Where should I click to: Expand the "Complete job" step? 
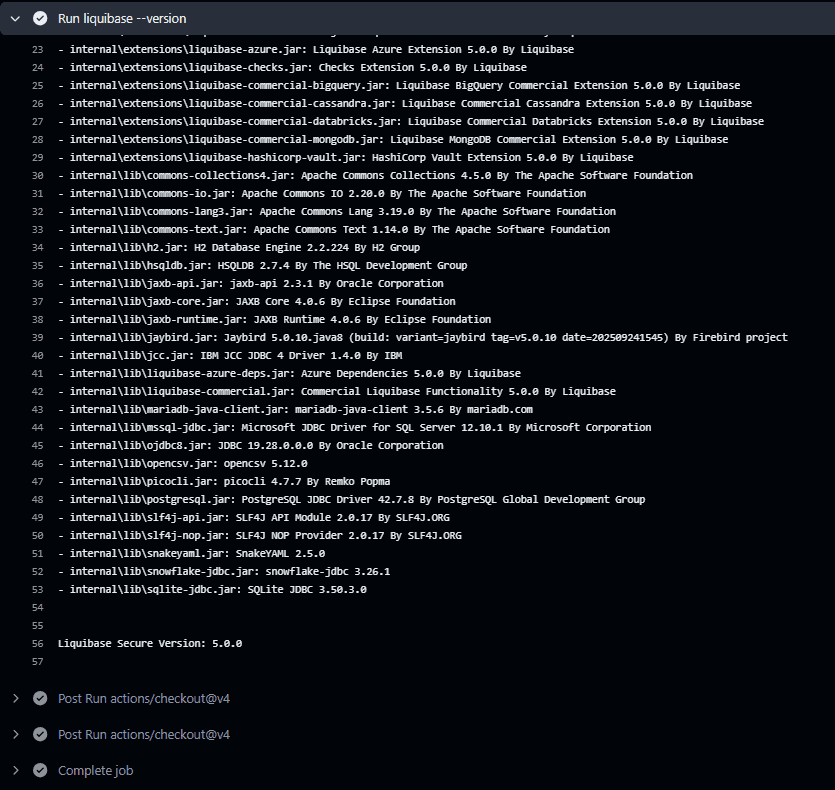pos(14,770)
